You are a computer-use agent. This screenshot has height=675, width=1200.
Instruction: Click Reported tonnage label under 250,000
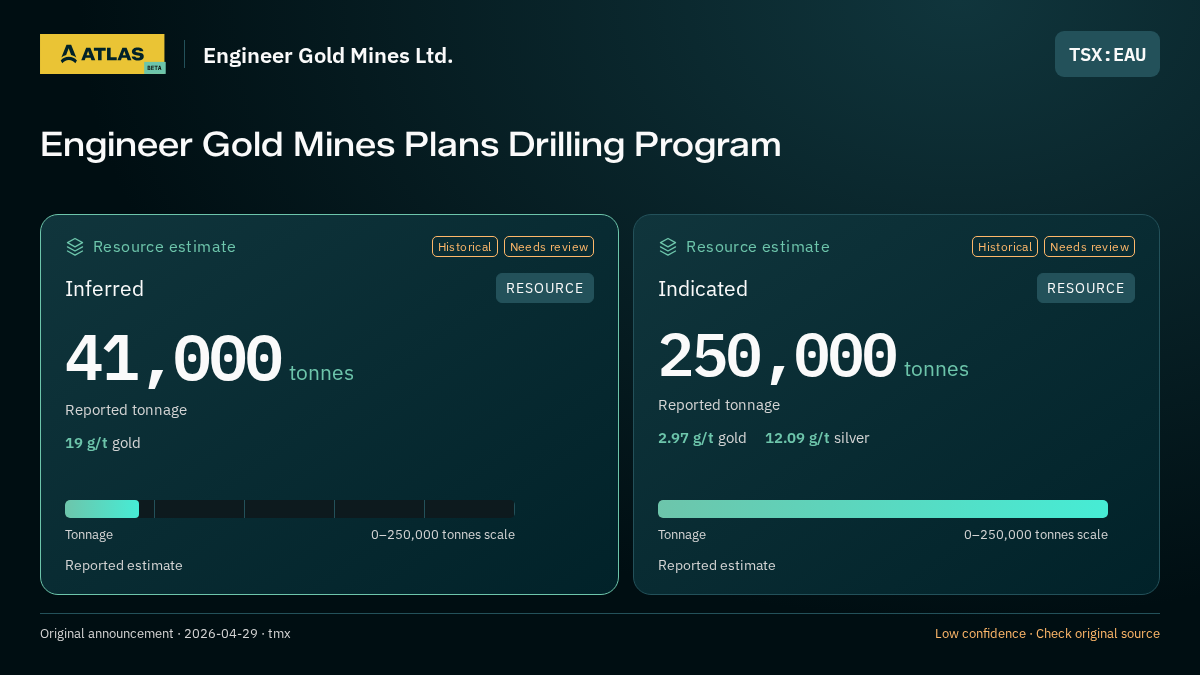pos(719,405)
